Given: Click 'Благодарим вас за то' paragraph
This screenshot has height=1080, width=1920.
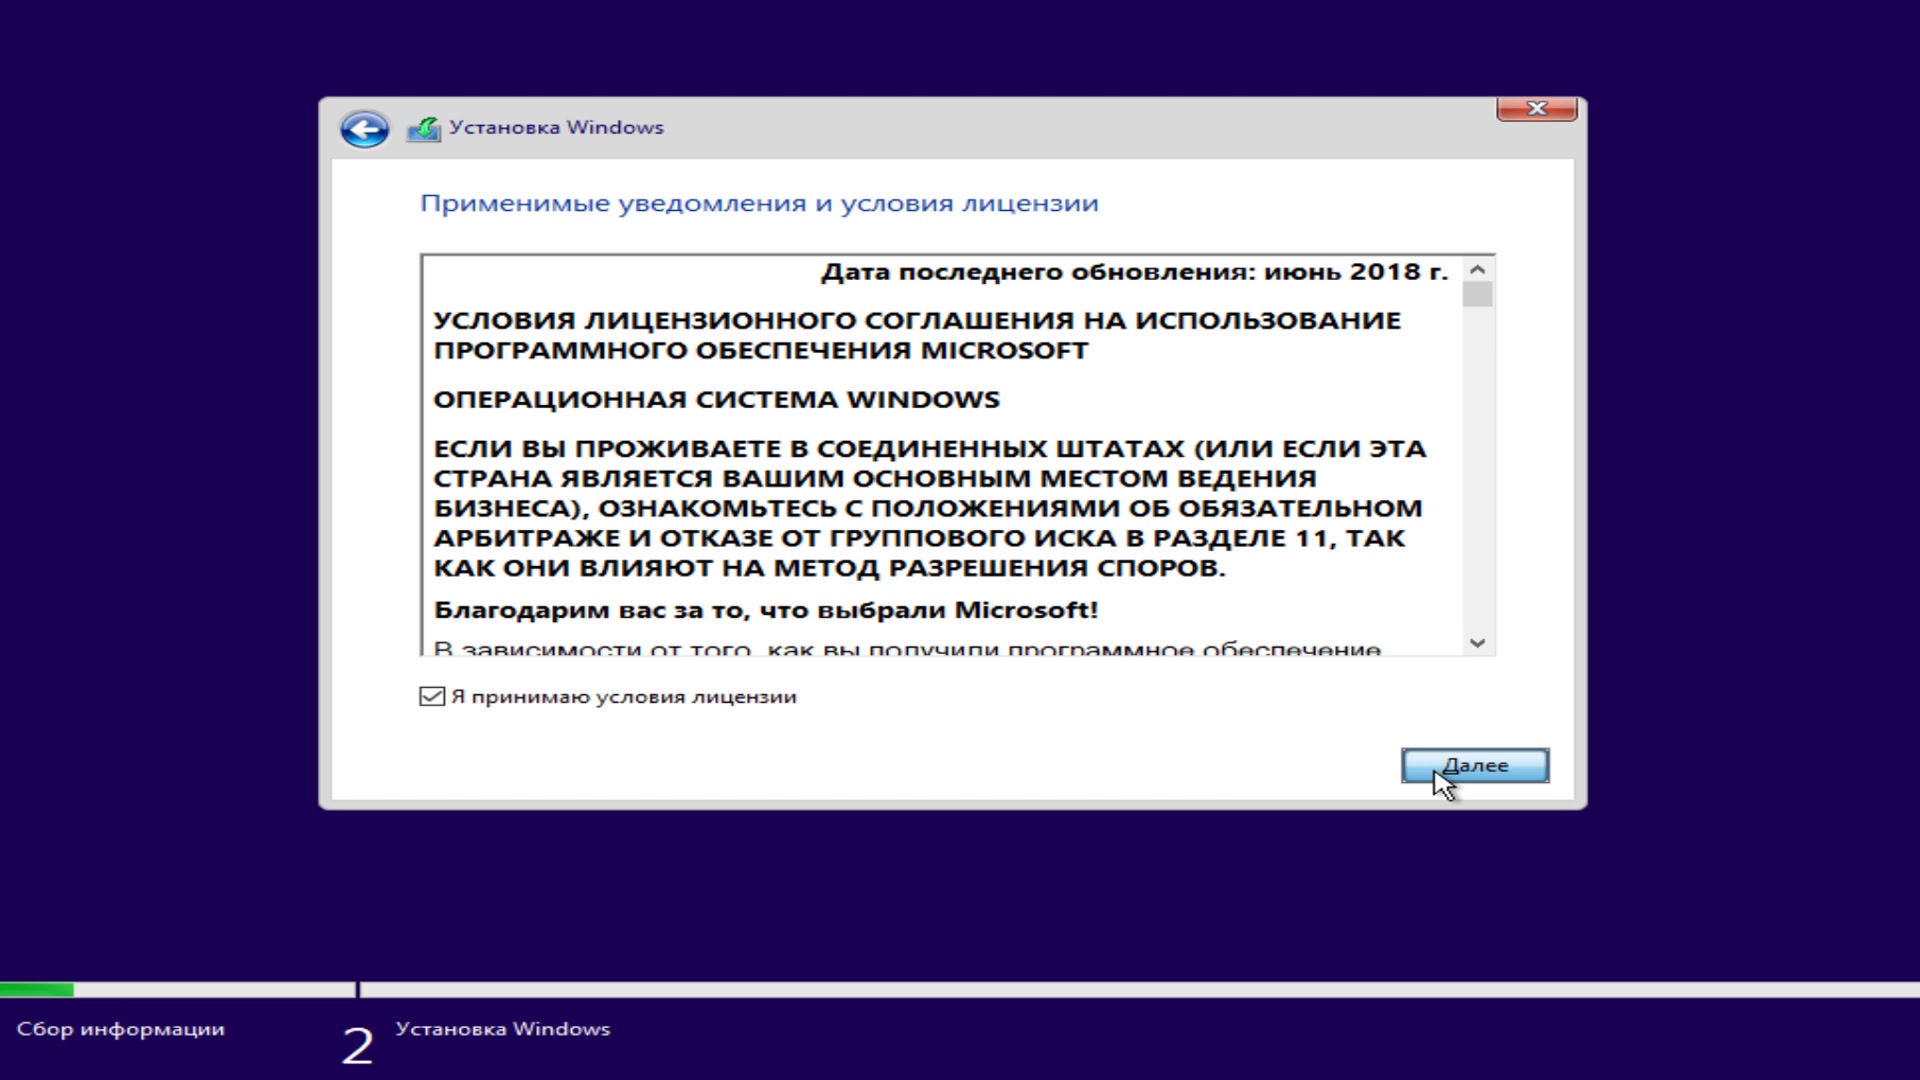Looking at the screenshot, I should coord(765,610).
